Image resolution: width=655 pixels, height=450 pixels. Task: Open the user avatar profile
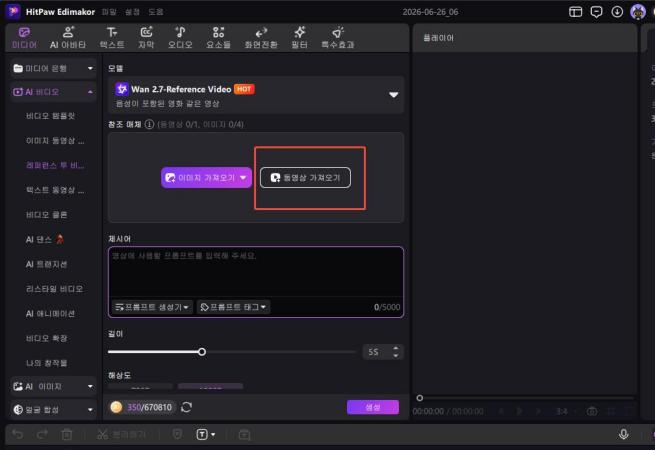[x=638, y=12]
